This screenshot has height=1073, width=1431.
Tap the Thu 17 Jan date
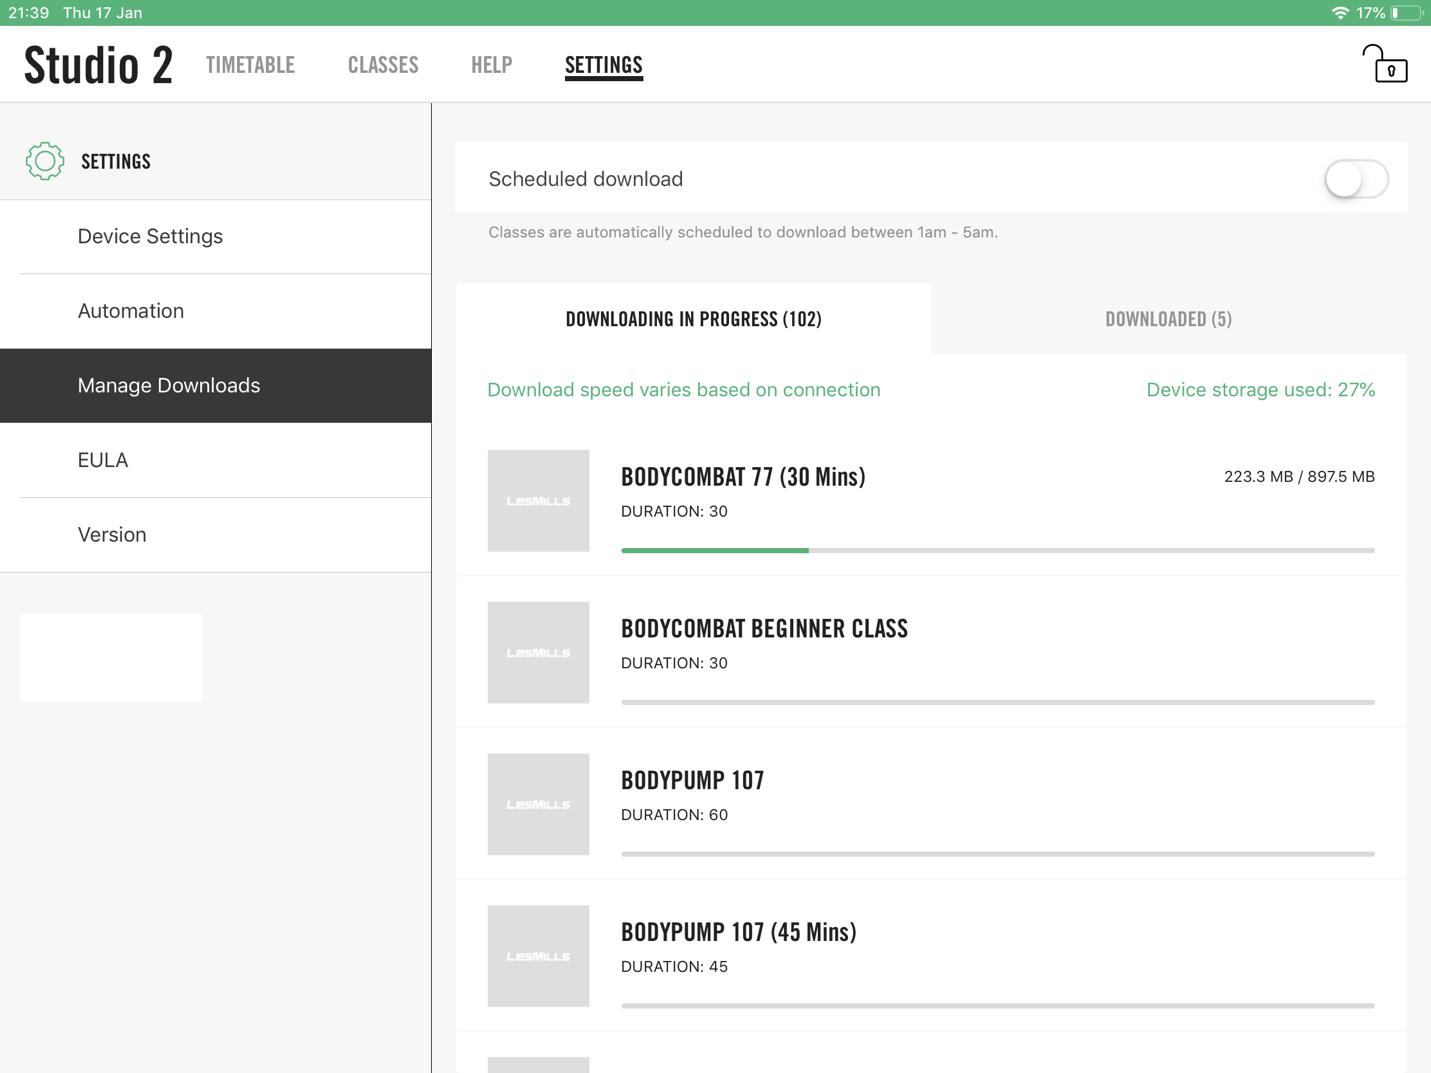pos(102,13)
